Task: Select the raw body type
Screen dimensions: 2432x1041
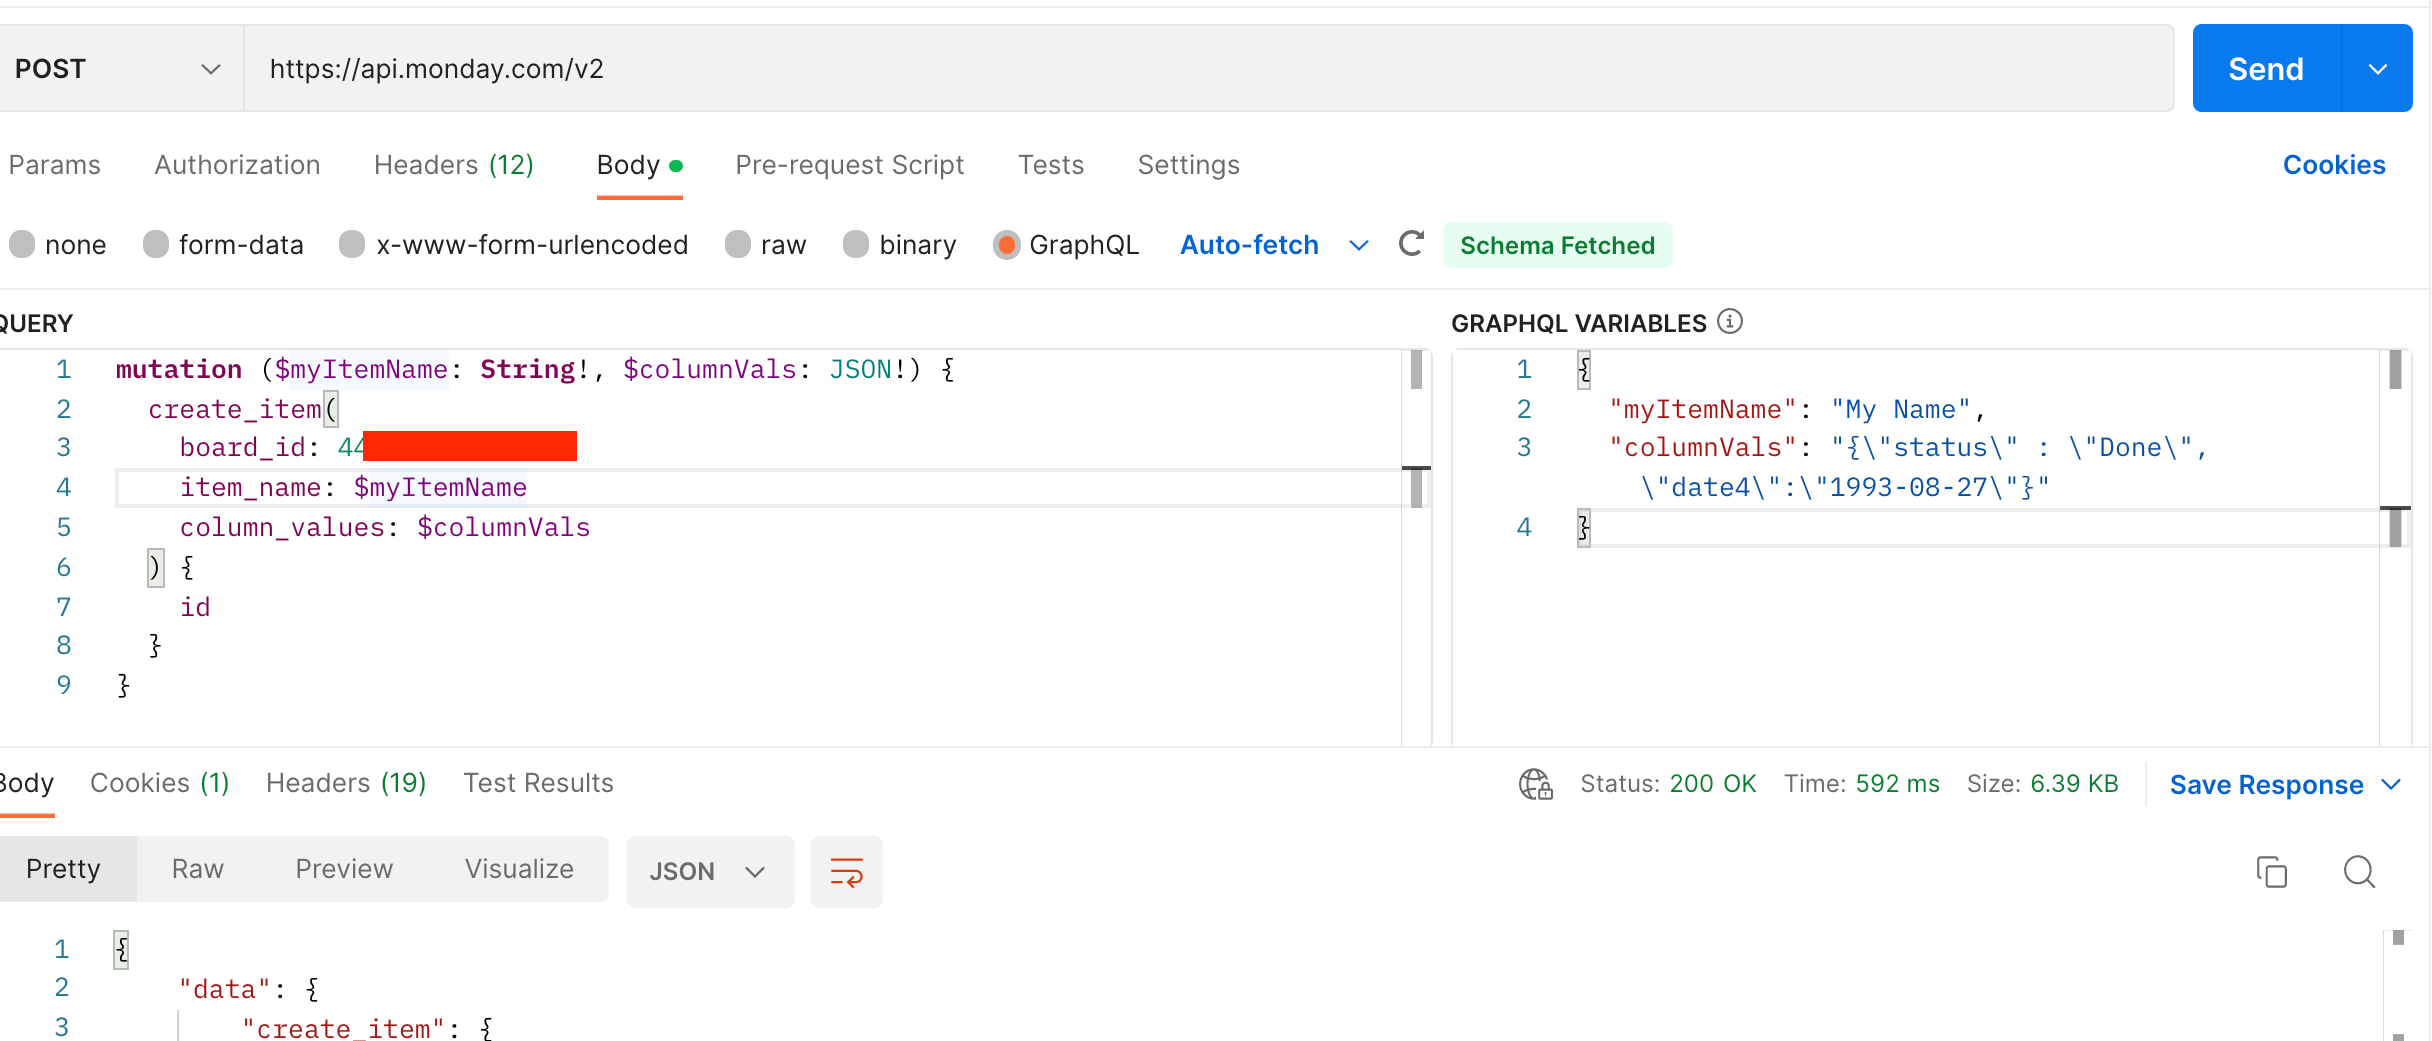Action: coord(738,245)
